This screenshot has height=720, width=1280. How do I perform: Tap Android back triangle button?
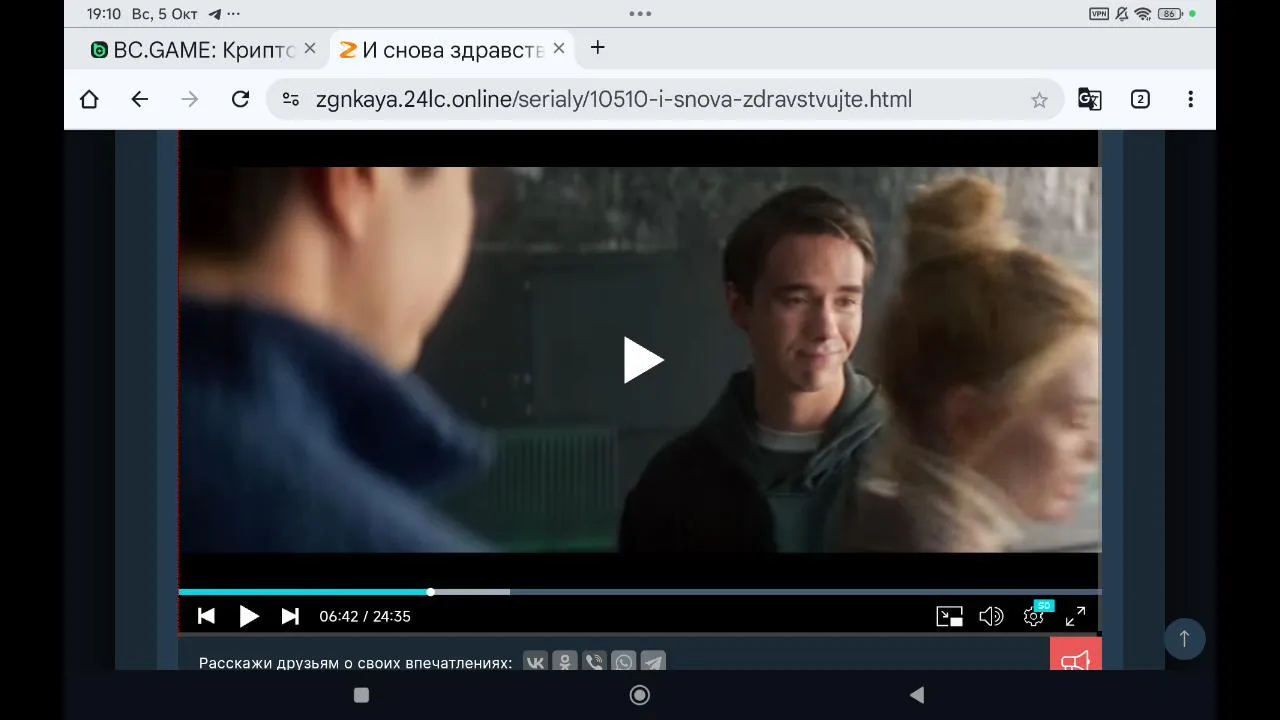pos(917,695)
